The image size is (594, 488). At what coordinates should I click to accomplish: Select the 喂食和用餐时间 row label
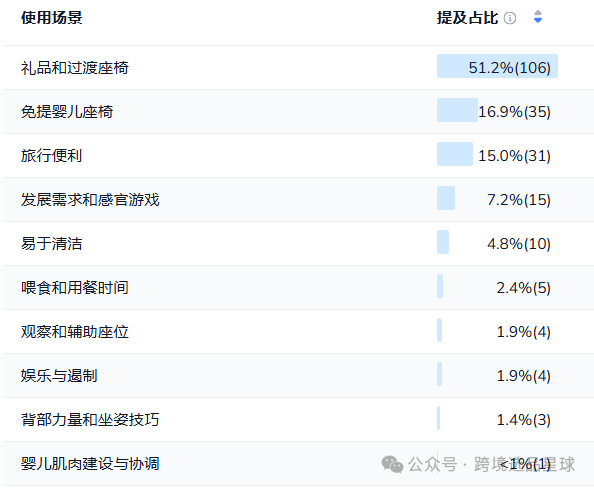click(75, 288)
